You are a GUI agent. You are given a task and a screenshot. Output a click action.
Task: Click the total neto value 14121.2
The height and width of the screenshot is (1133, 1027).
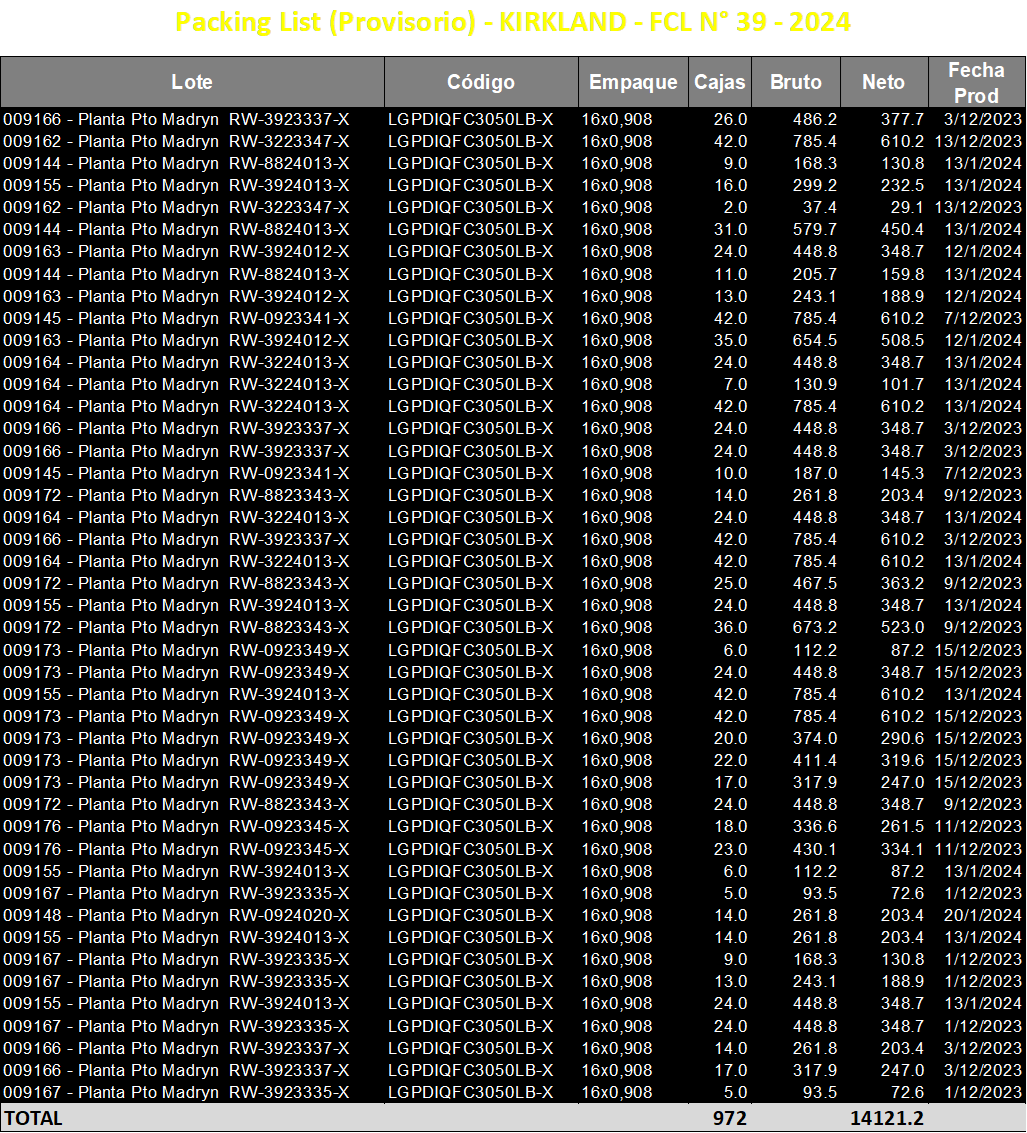pos(887,1118)
